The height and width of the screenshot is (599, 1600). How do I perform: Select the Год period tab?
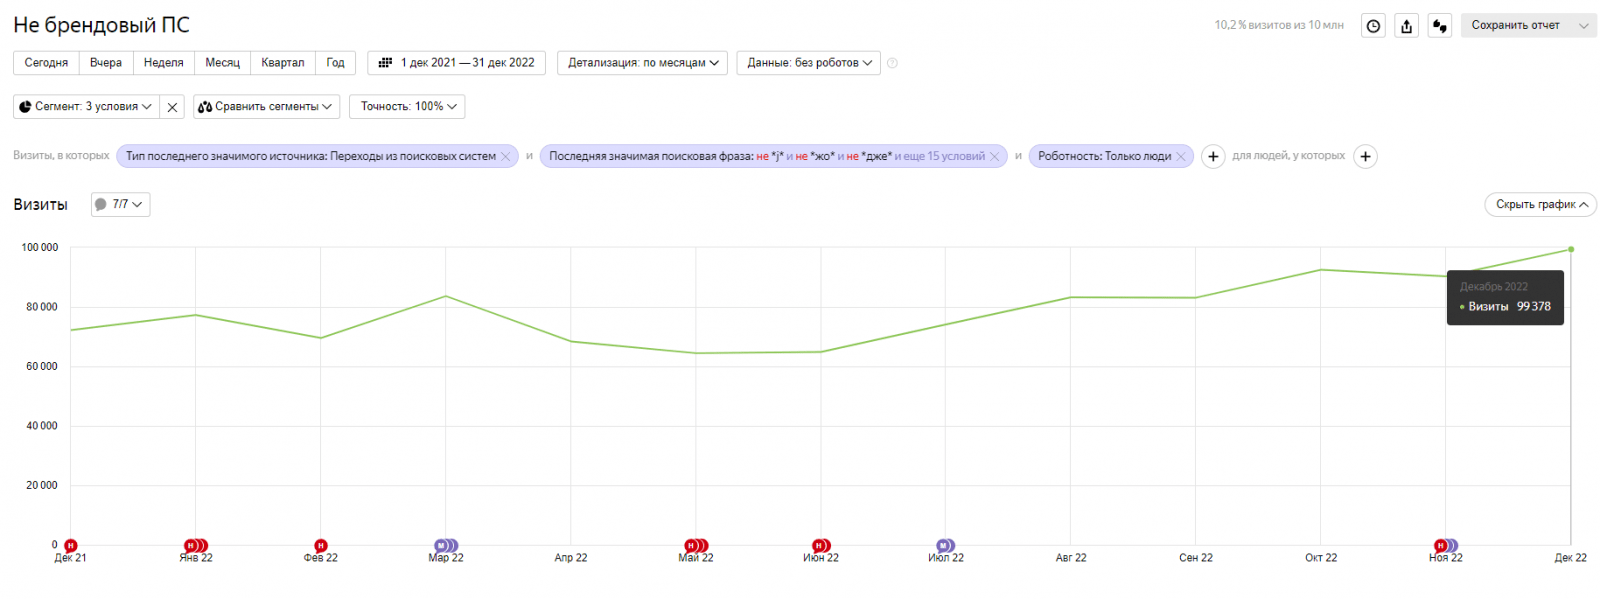pyautogui.click(x=336, y=63)
